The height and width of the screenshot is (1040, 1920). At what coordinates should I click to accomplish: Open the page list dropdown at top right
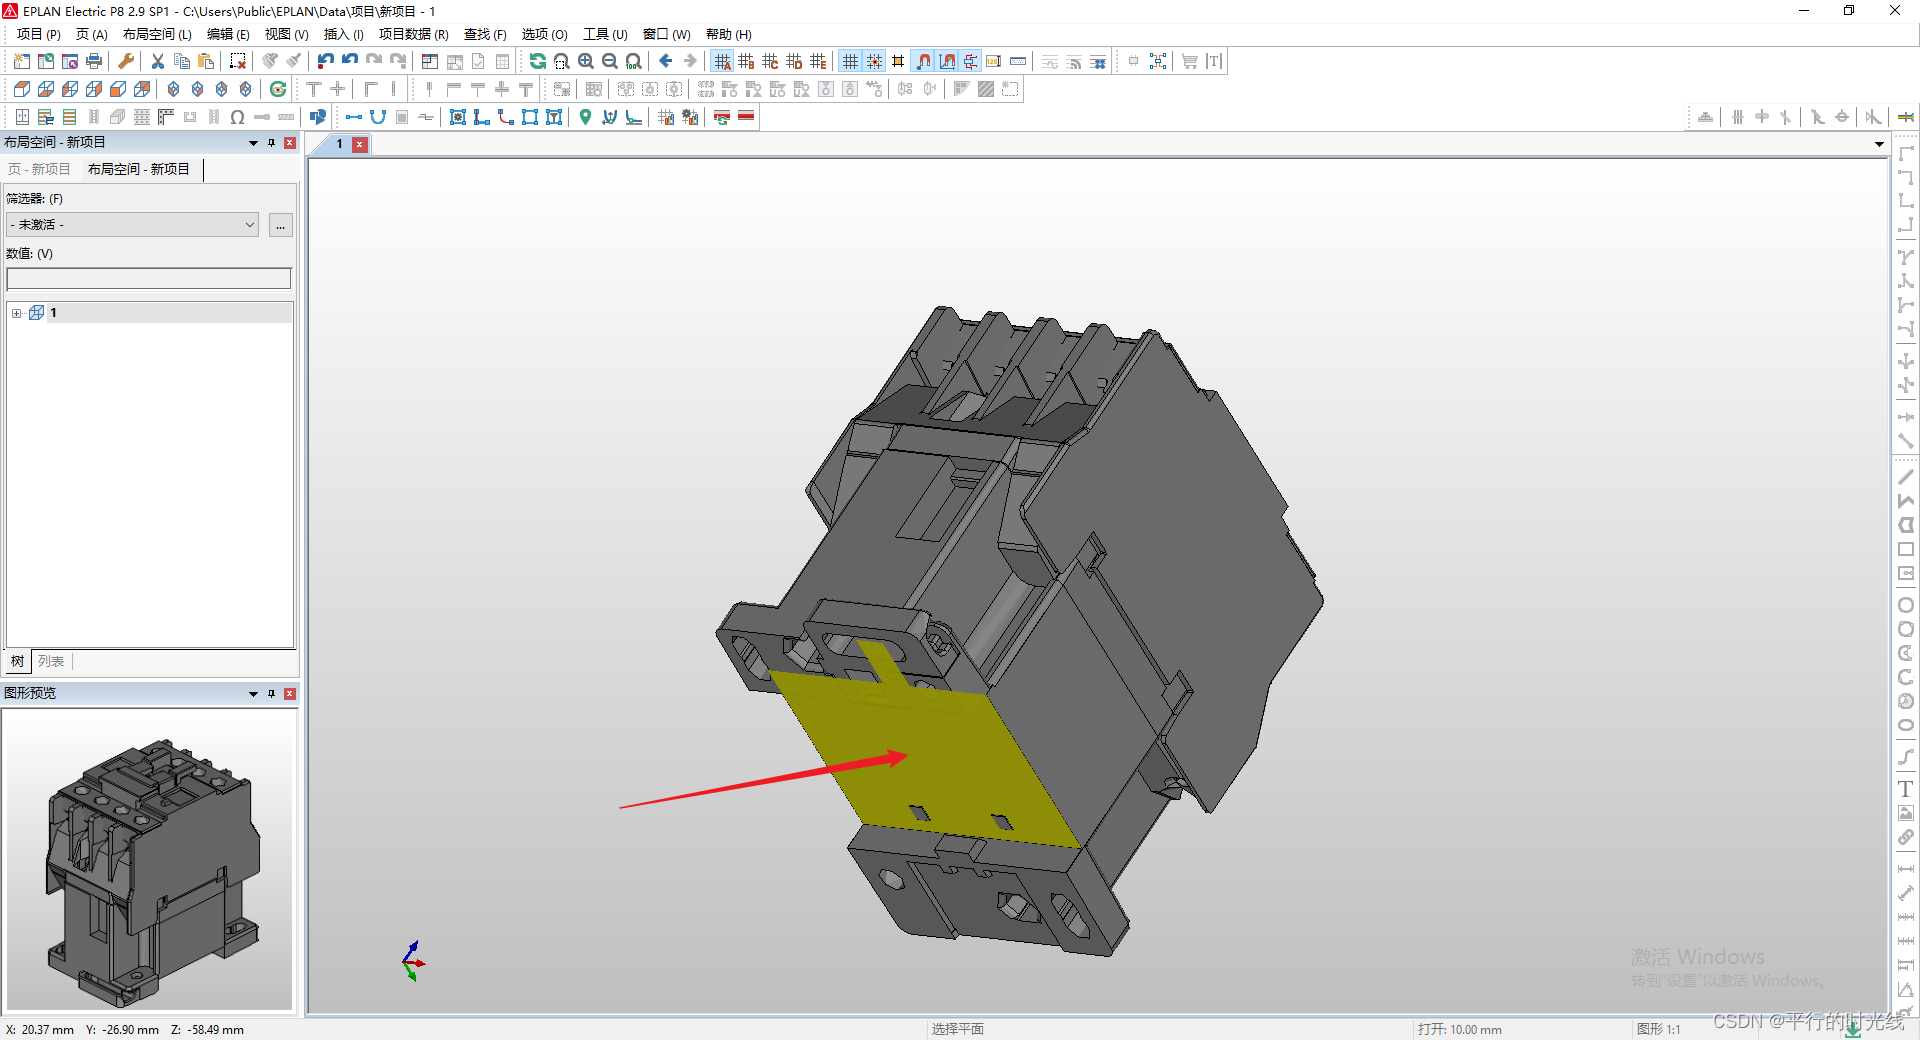pos(1879,144)
